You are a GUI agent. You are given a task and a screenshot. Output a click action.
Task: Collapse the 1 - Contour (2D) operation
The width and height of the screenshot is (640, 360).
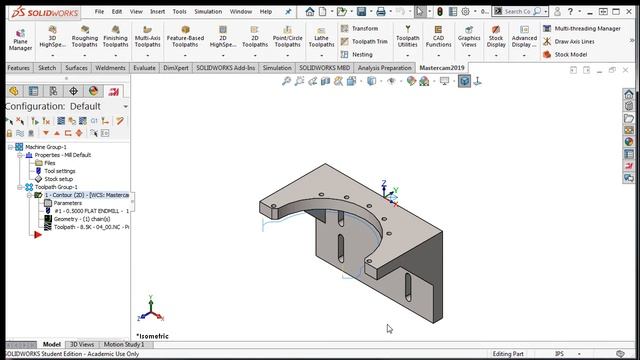29,196
